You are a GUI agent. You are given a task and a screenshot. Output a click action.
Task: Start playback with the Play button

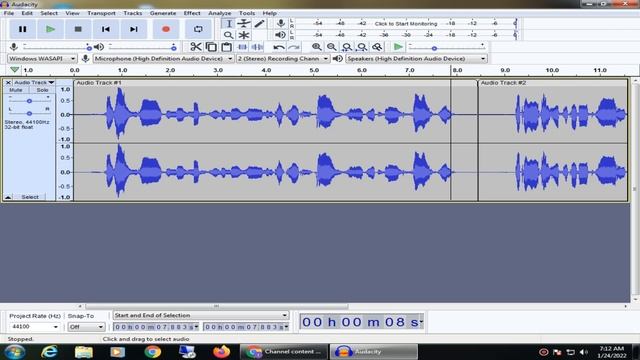(50, 29)
